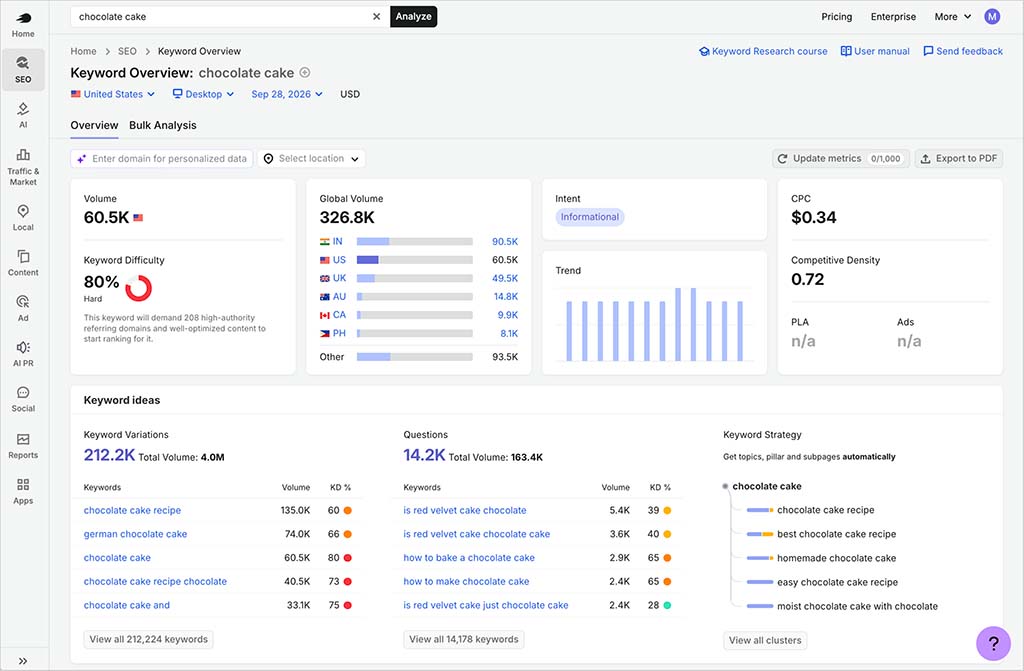Viewport: 1024px width, 671px height.
Task: Click CA country global volume link
Action: click(339, 315)
